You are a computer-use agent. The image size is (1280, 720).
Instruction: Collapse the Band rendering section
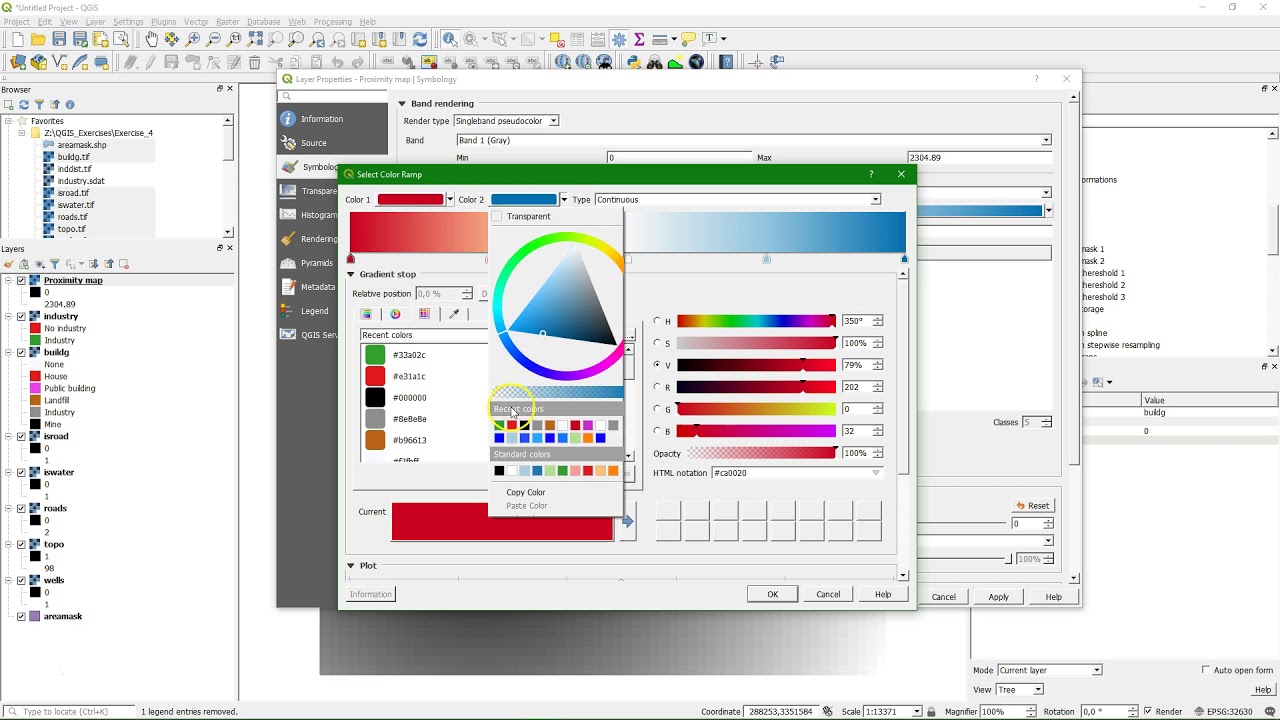tap(402, 103)
